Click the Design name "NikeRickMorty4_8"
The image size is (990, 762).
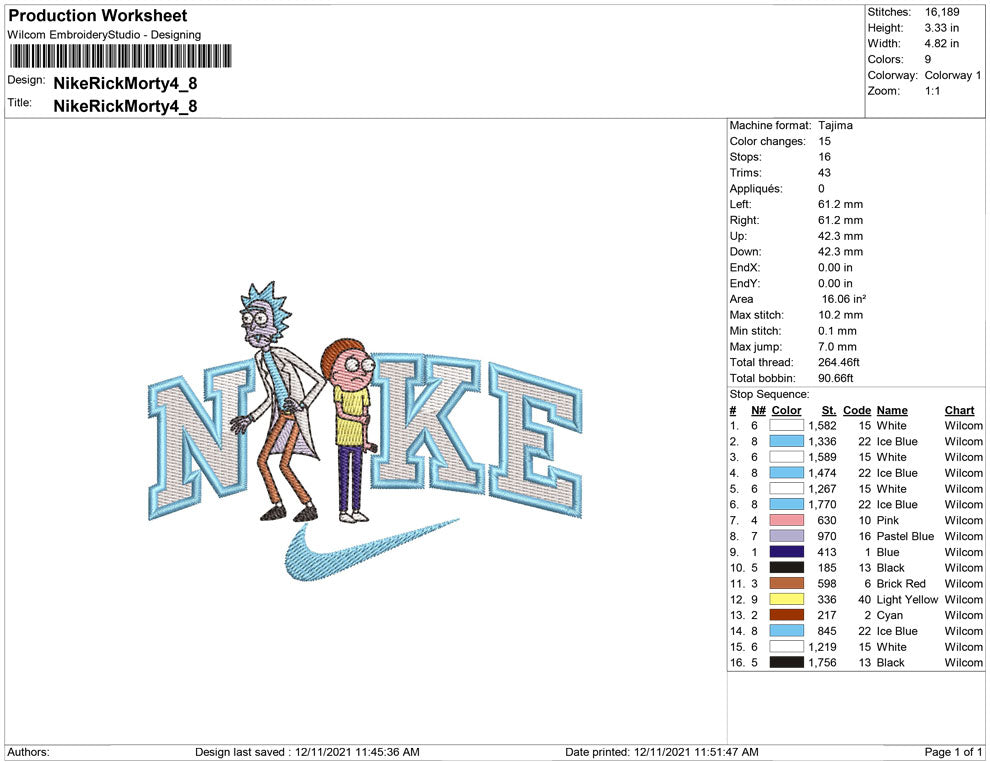point(125,83)
